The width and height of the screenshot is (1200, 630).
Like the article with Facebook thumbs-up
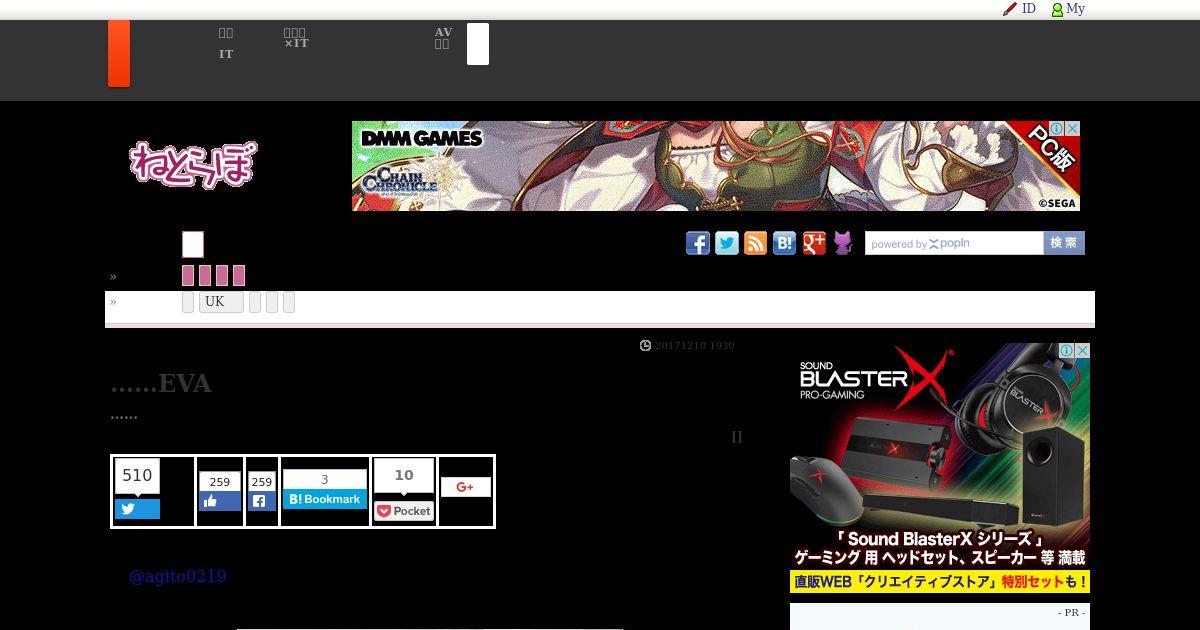pos(220,502)
